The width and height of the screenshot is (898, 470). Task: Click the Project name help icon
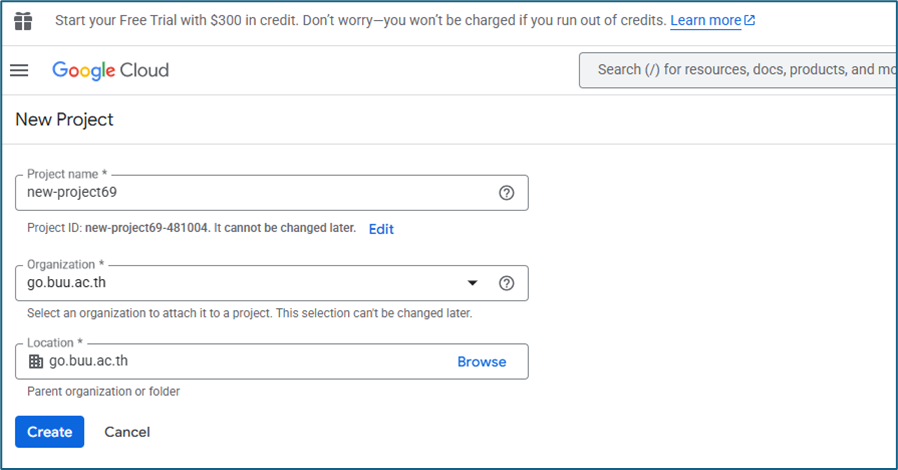[506, 193]
